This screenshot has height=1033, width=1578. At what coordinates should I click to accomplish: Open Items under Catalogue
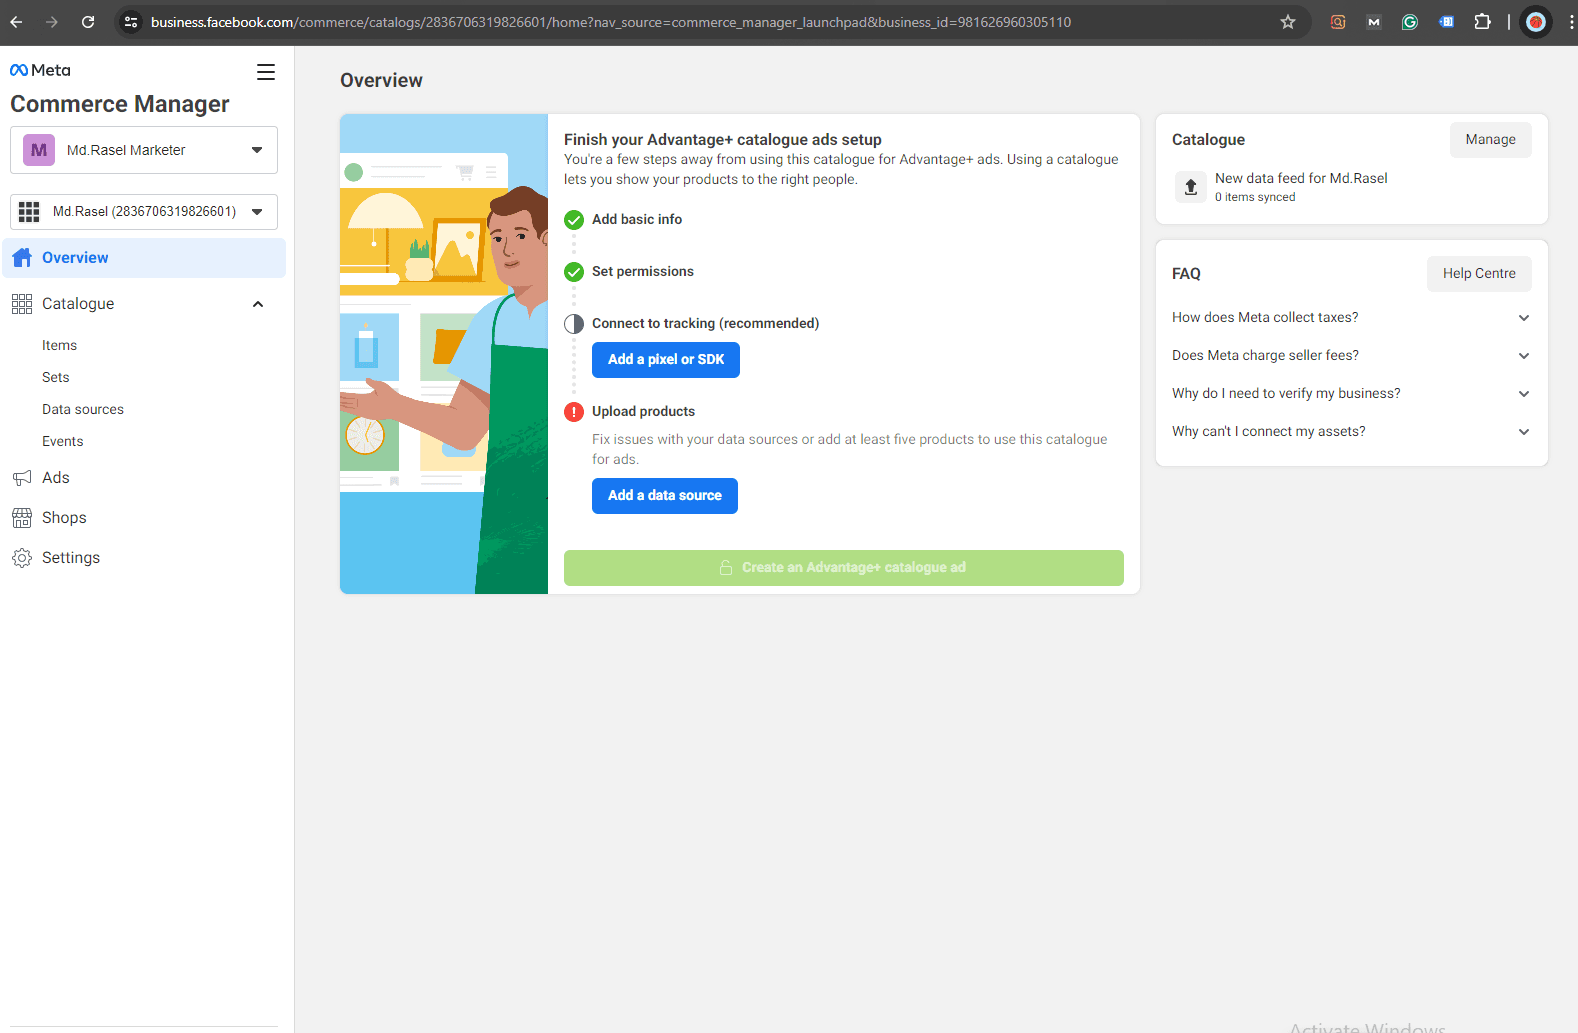59,346
